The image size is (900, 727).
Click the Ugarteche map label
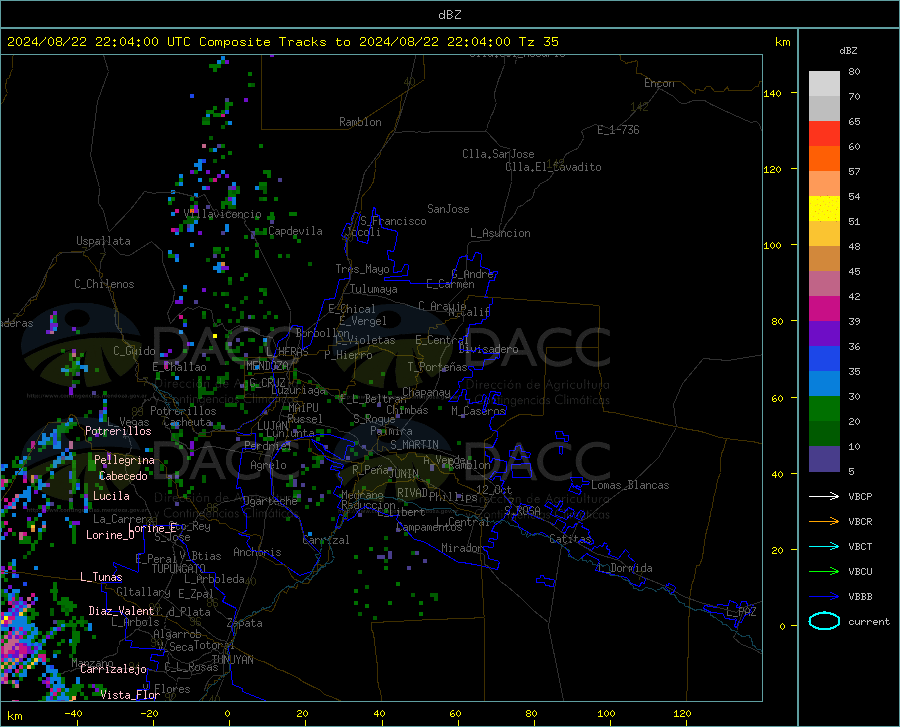coord(270,501)
